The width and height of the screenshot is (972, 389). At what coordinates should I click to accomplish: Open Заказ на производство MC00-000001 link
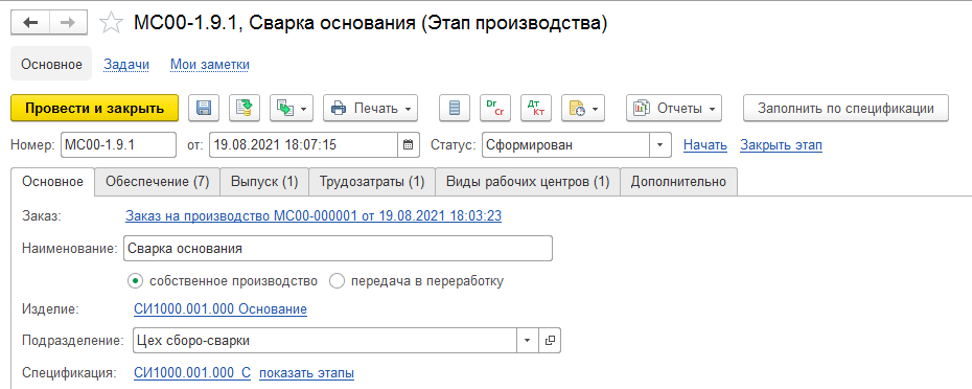(x=314, y=216)
